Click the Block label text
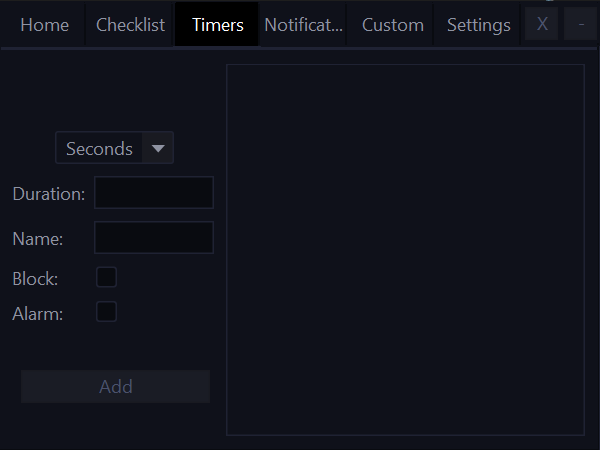Screen dimensions: 600x450 [x=35, y=279]
